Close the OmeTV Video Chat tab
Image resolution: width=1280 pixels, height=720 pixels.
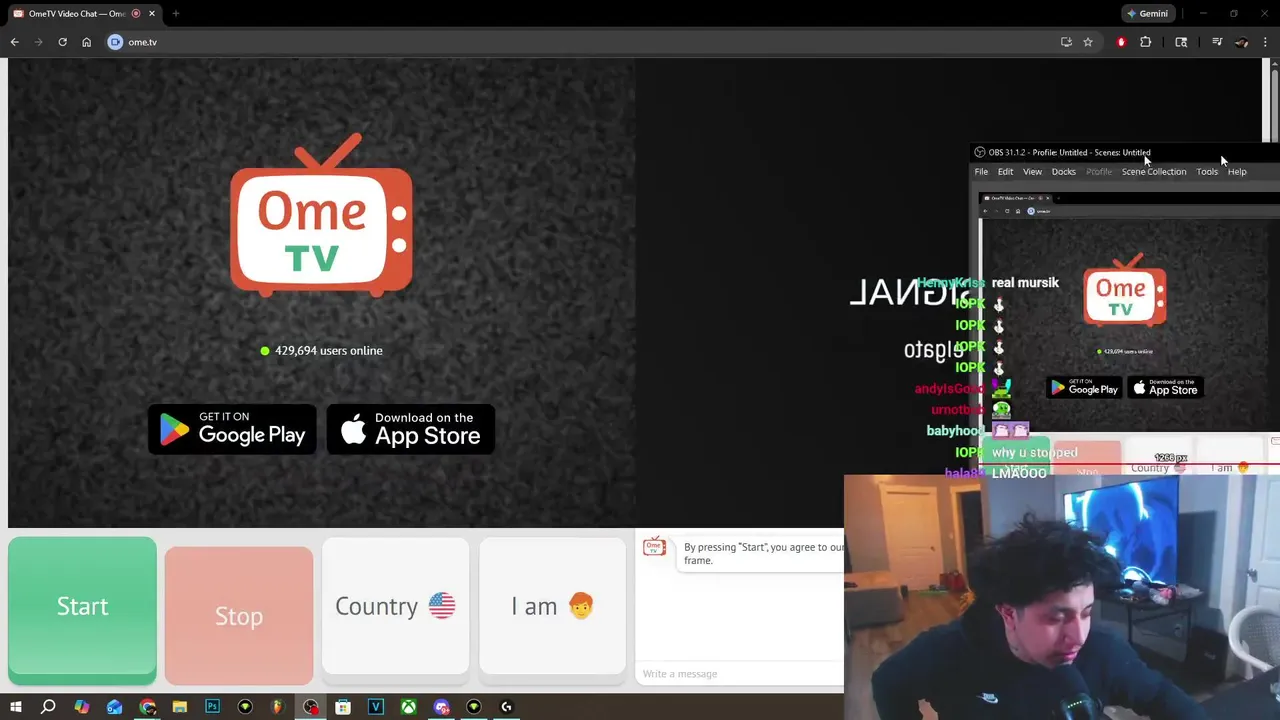coord(152,14)
